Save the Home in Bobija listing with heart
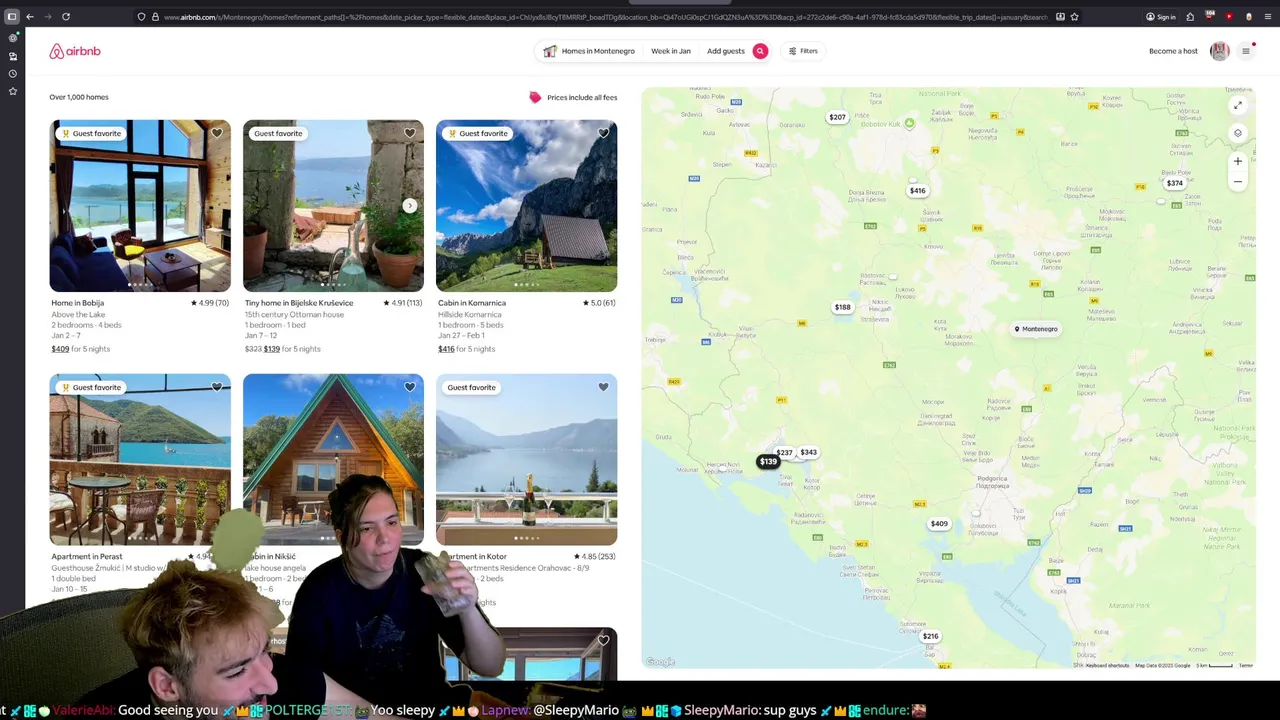This screenshot has height=720, width=1280. tap(217, 133)
